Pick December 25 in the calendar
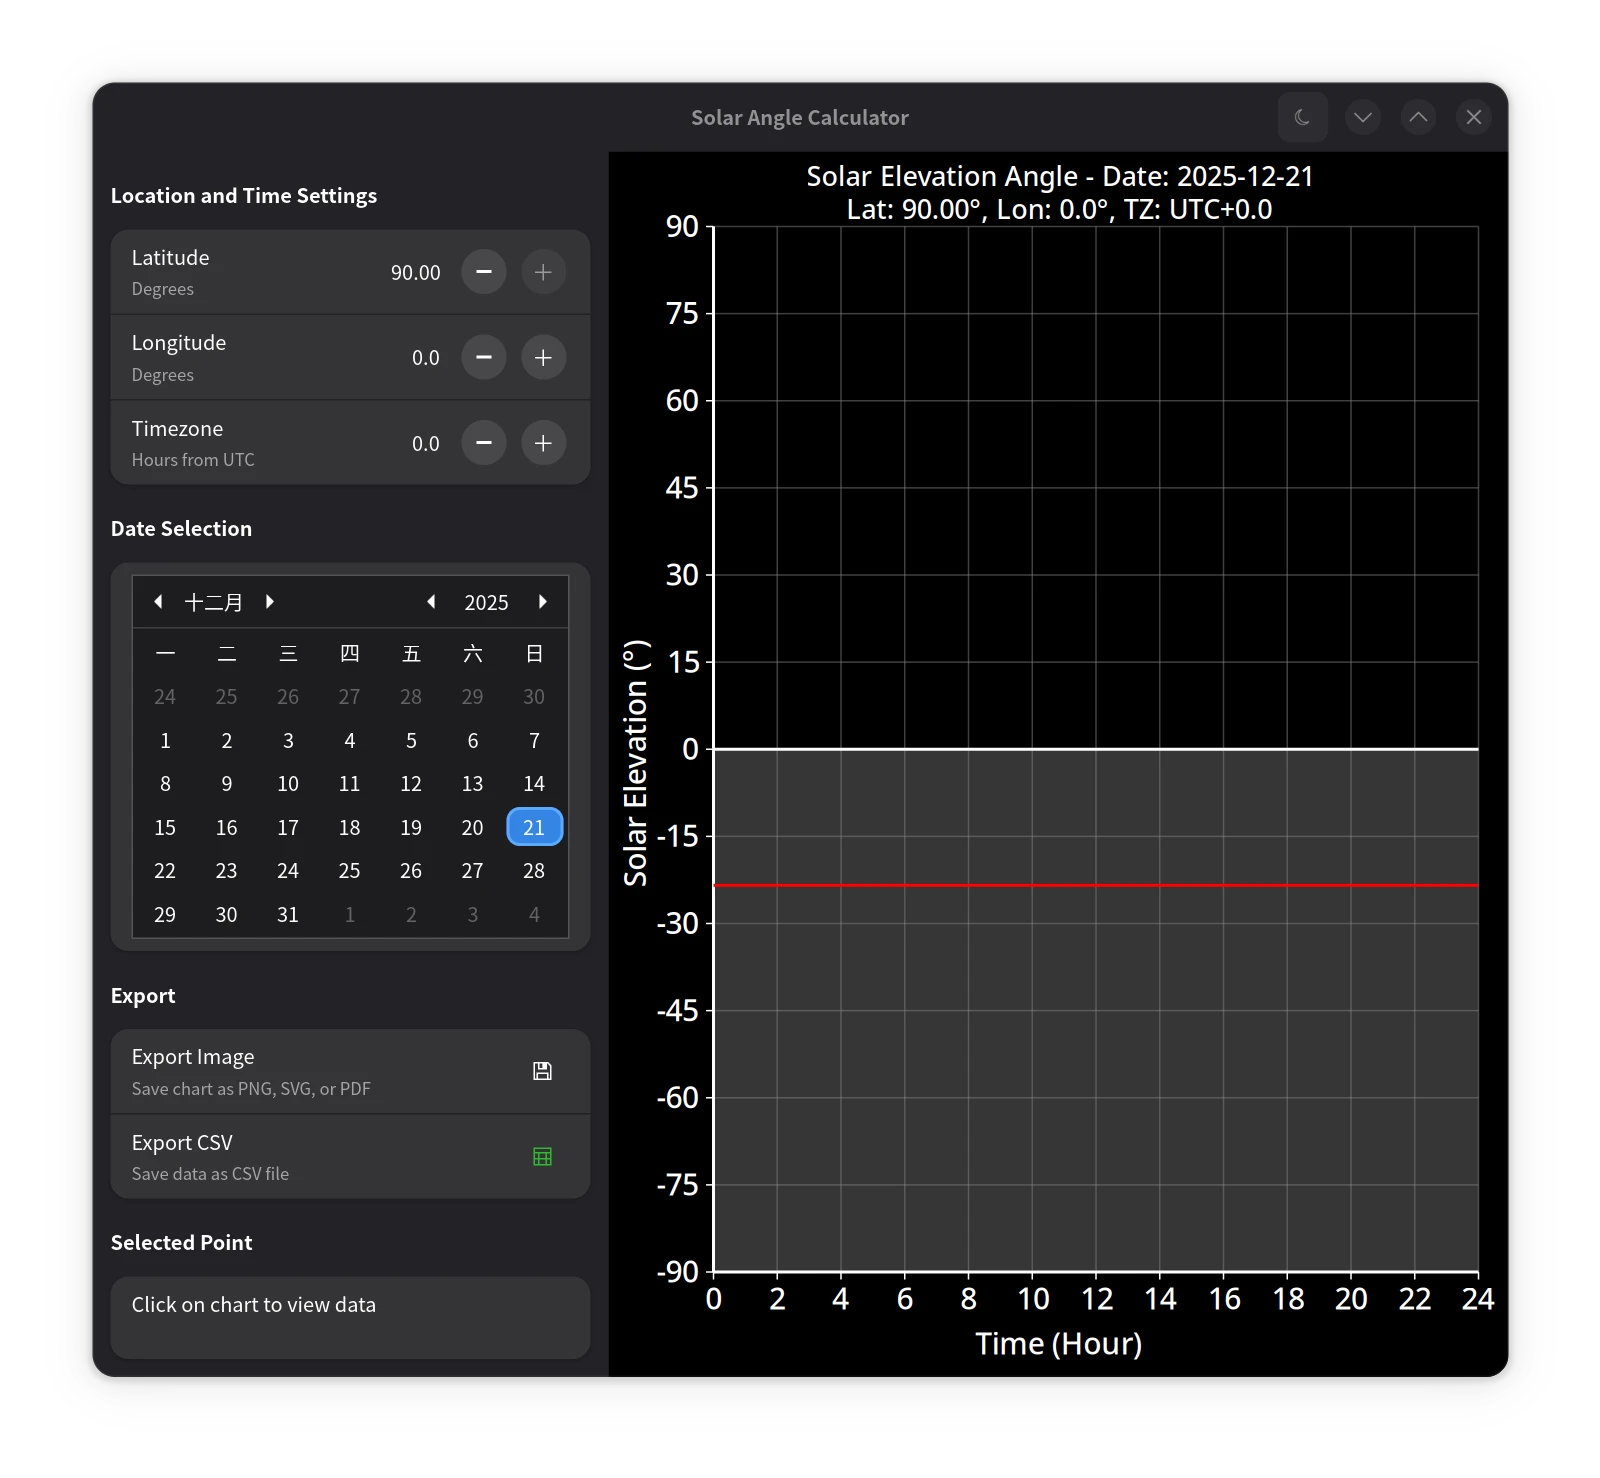 pyautogui.click(x=349, y=871)
